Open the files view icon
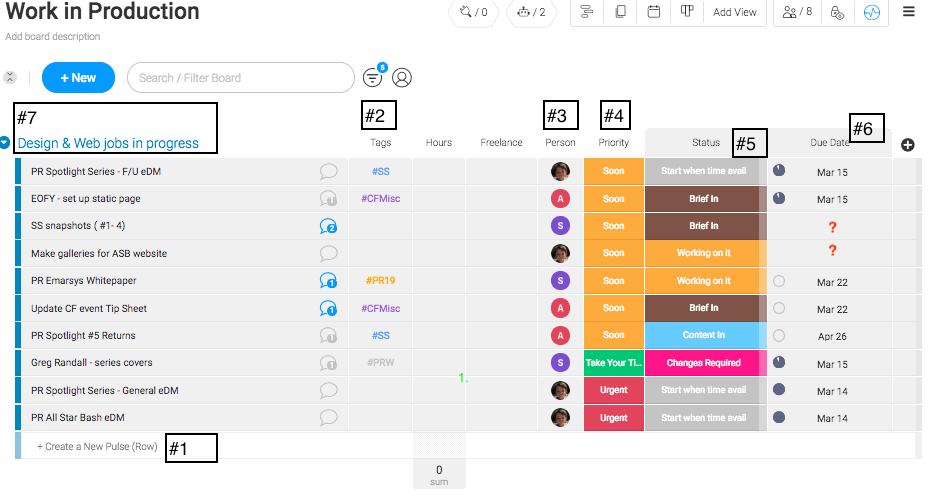 click(x=621, y=12)
